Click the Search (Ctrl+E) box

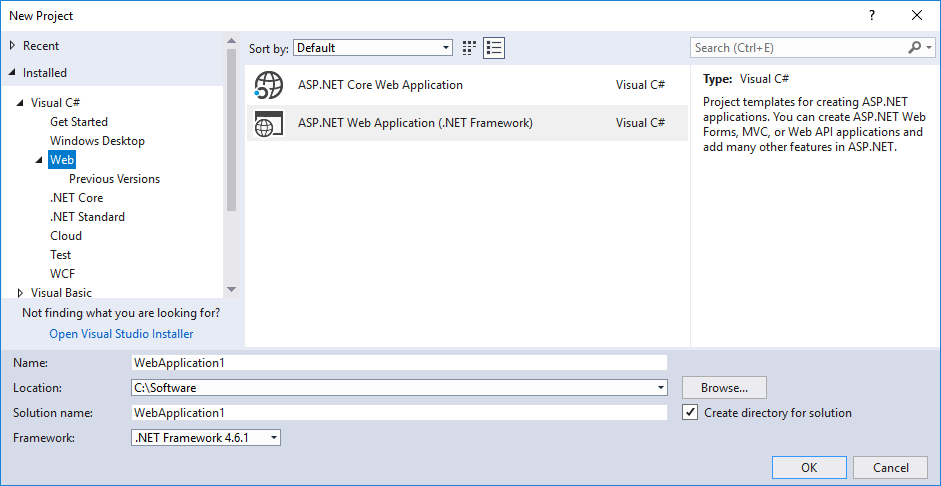tap(798, 48)
